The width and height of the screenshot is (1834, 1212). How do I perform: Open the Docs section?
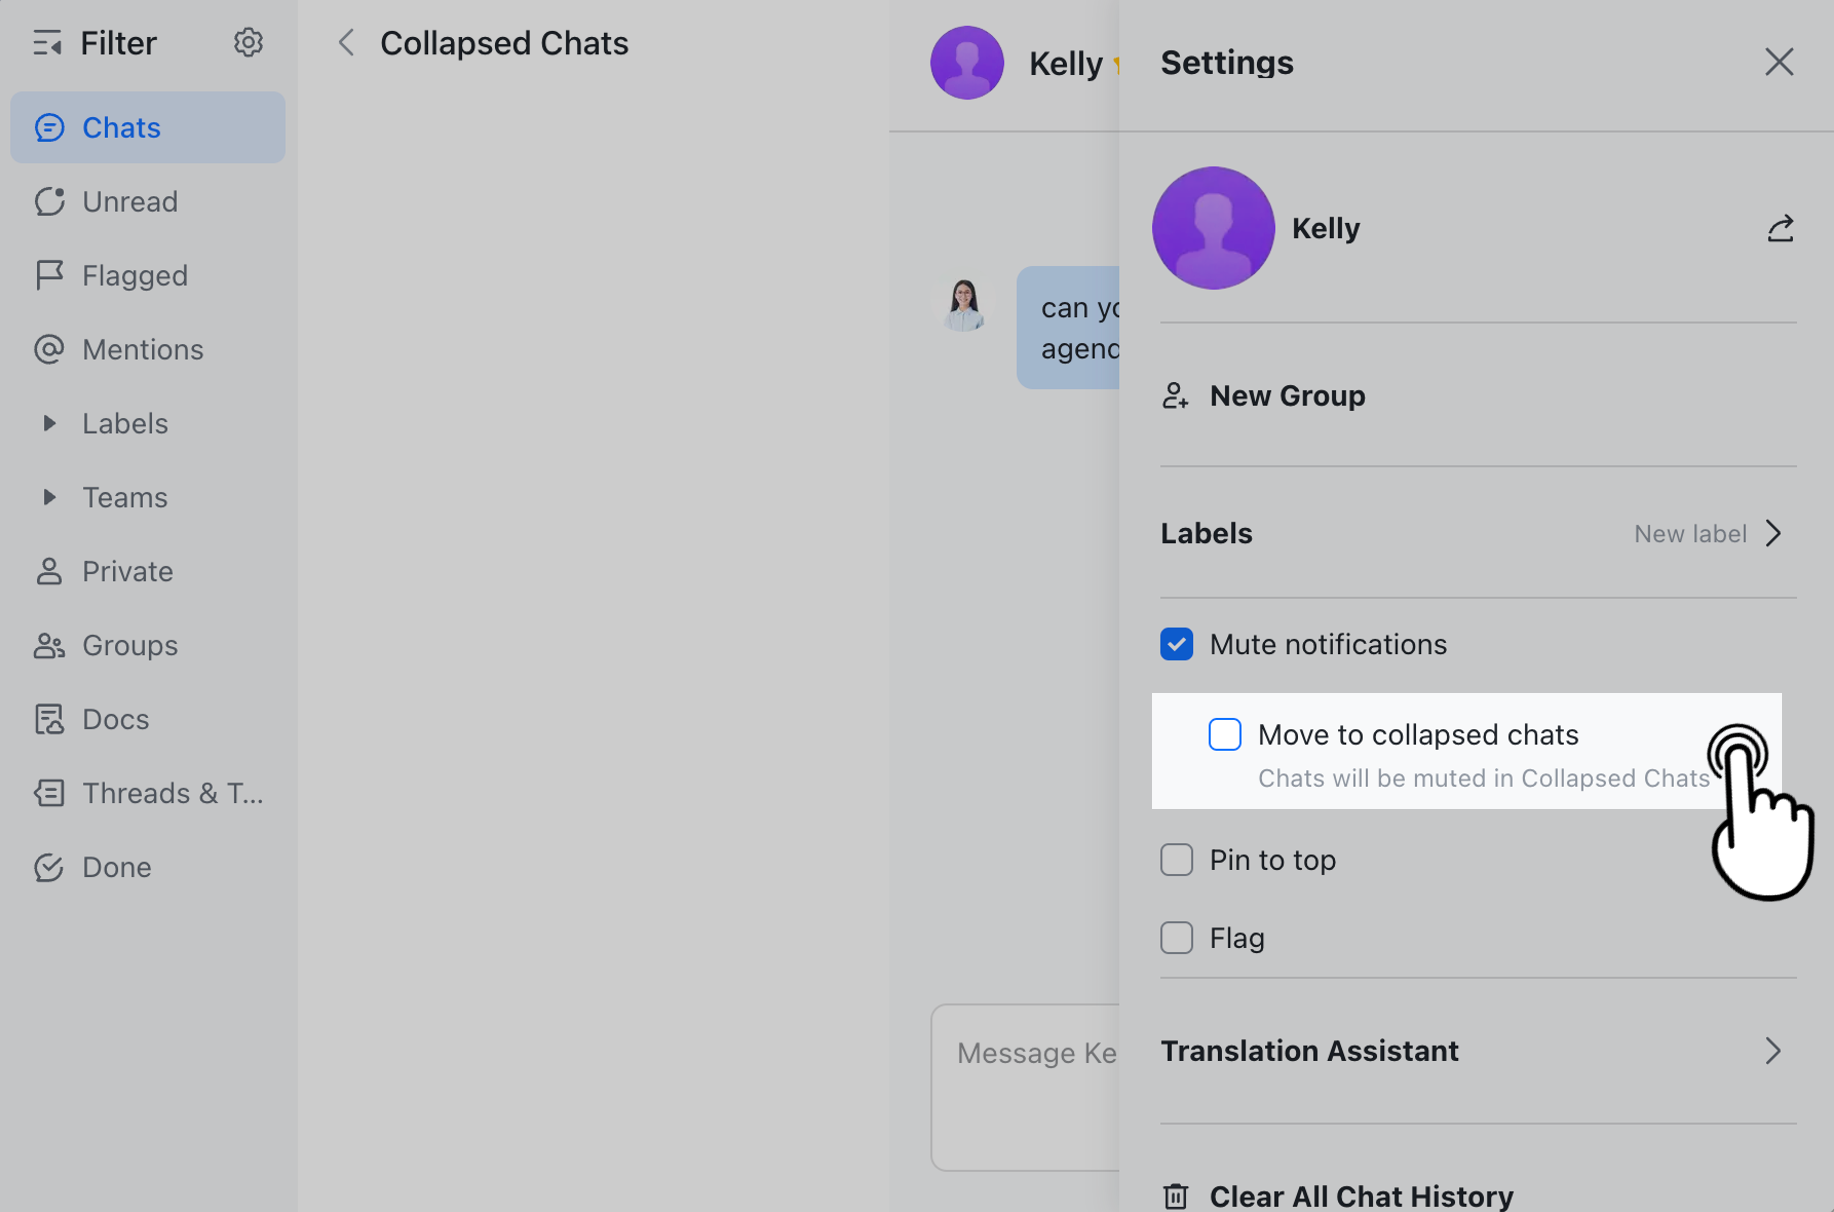[114, 718]
